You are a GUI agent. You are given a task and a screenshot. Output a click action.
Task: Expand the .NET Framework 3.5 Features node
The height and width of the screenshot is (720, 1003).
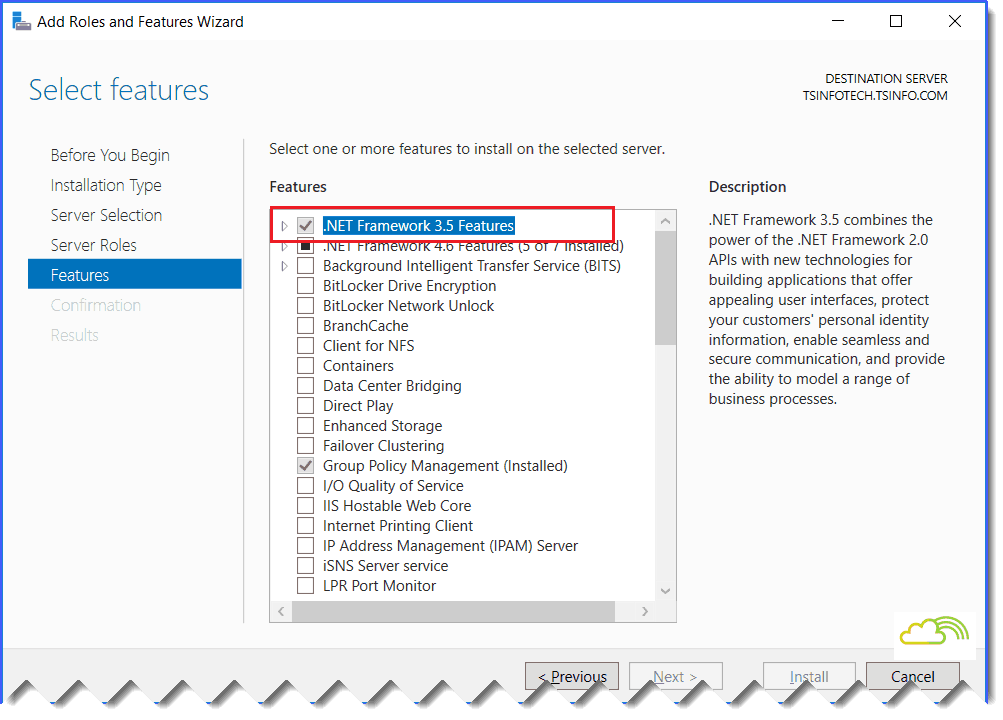point(283,225)
